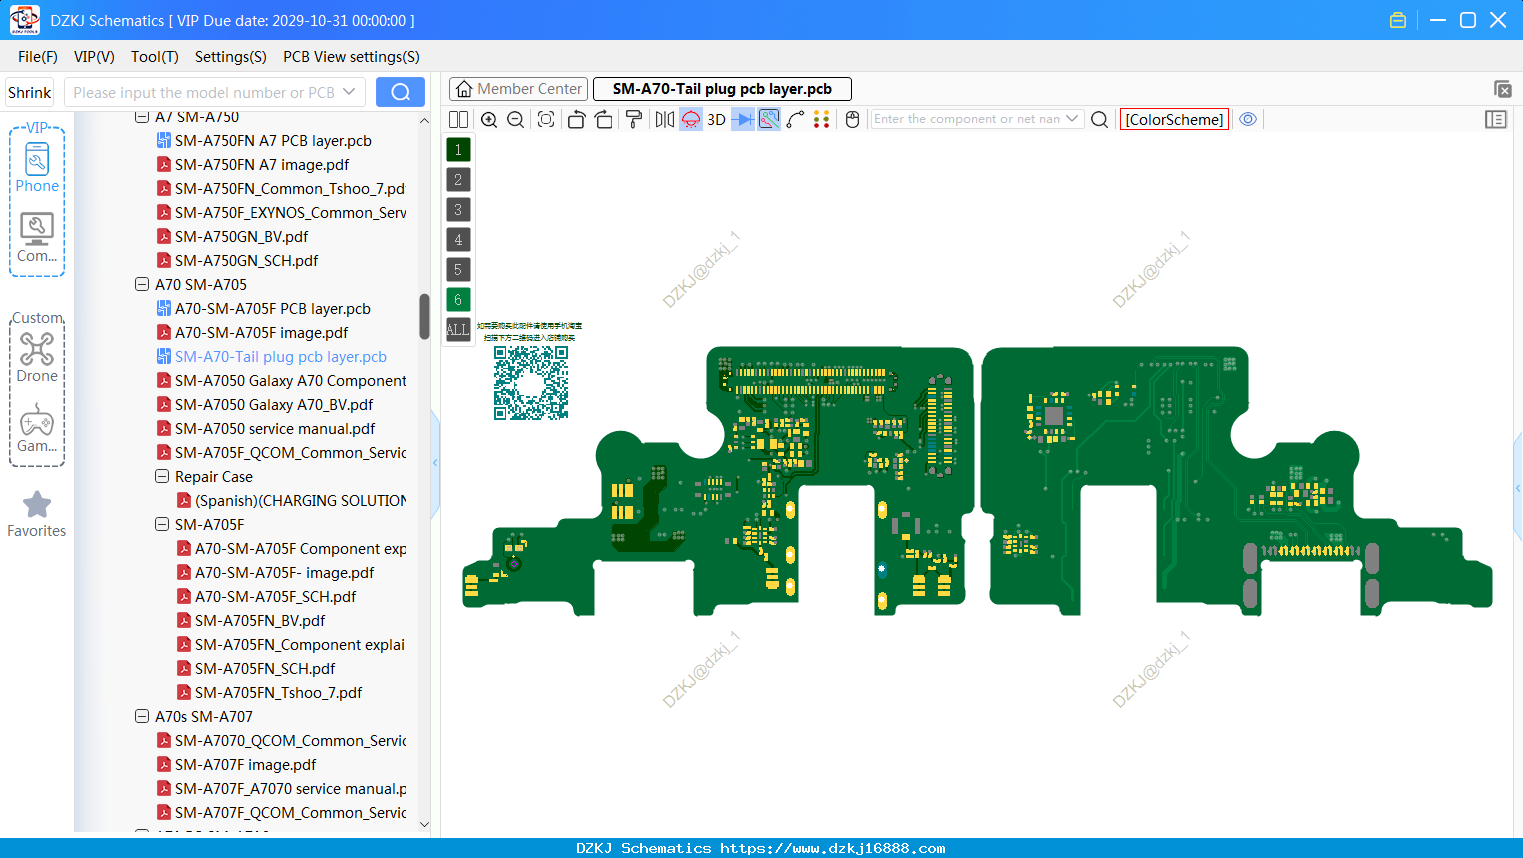1523x858 pixels.
Task: Show PCB layer 2
Action: 458,180
